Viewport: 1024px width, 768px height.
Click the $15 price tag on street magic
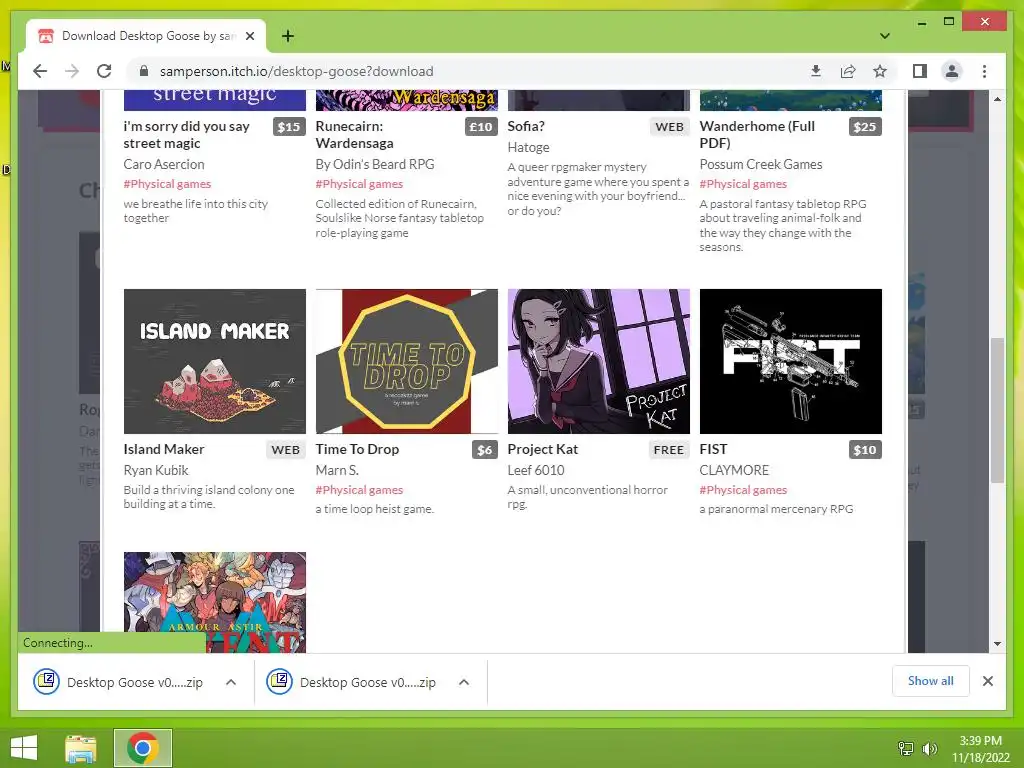[289, 127]
